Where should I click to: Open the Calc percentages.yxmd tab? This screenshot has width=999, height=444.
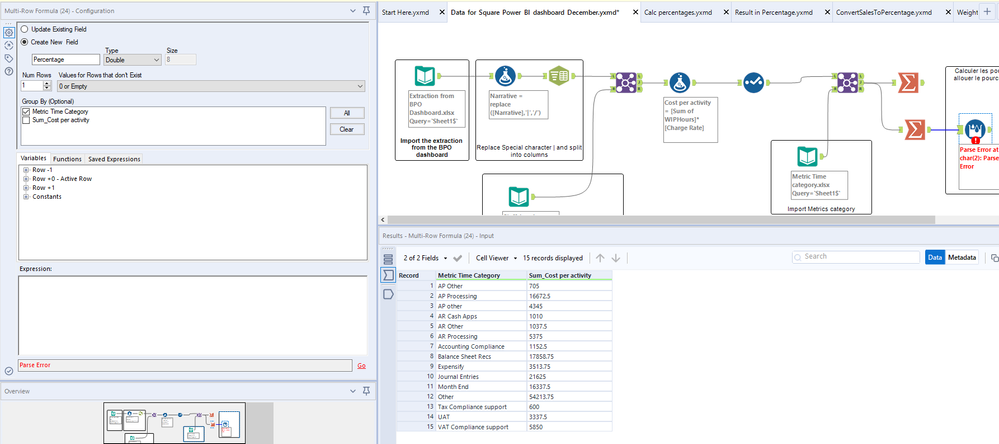click(679, 12)
